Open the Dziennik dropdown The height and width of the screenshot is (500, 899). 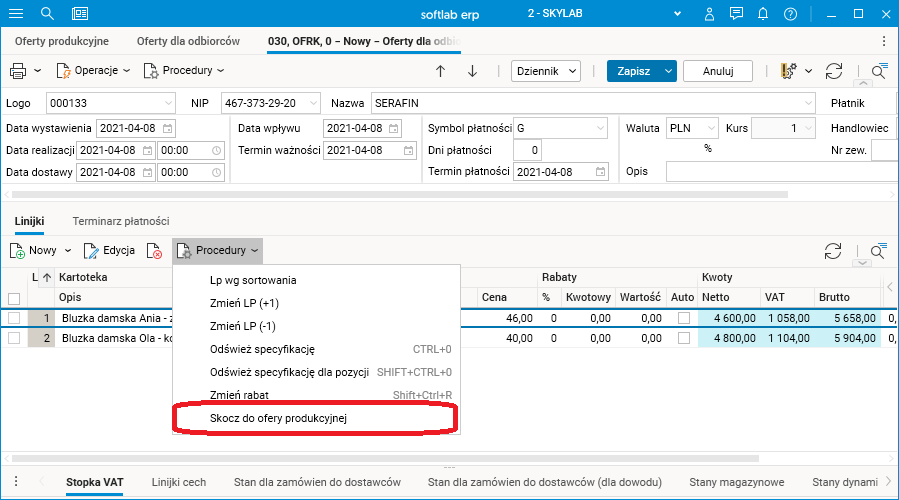[x=545, y=71]
